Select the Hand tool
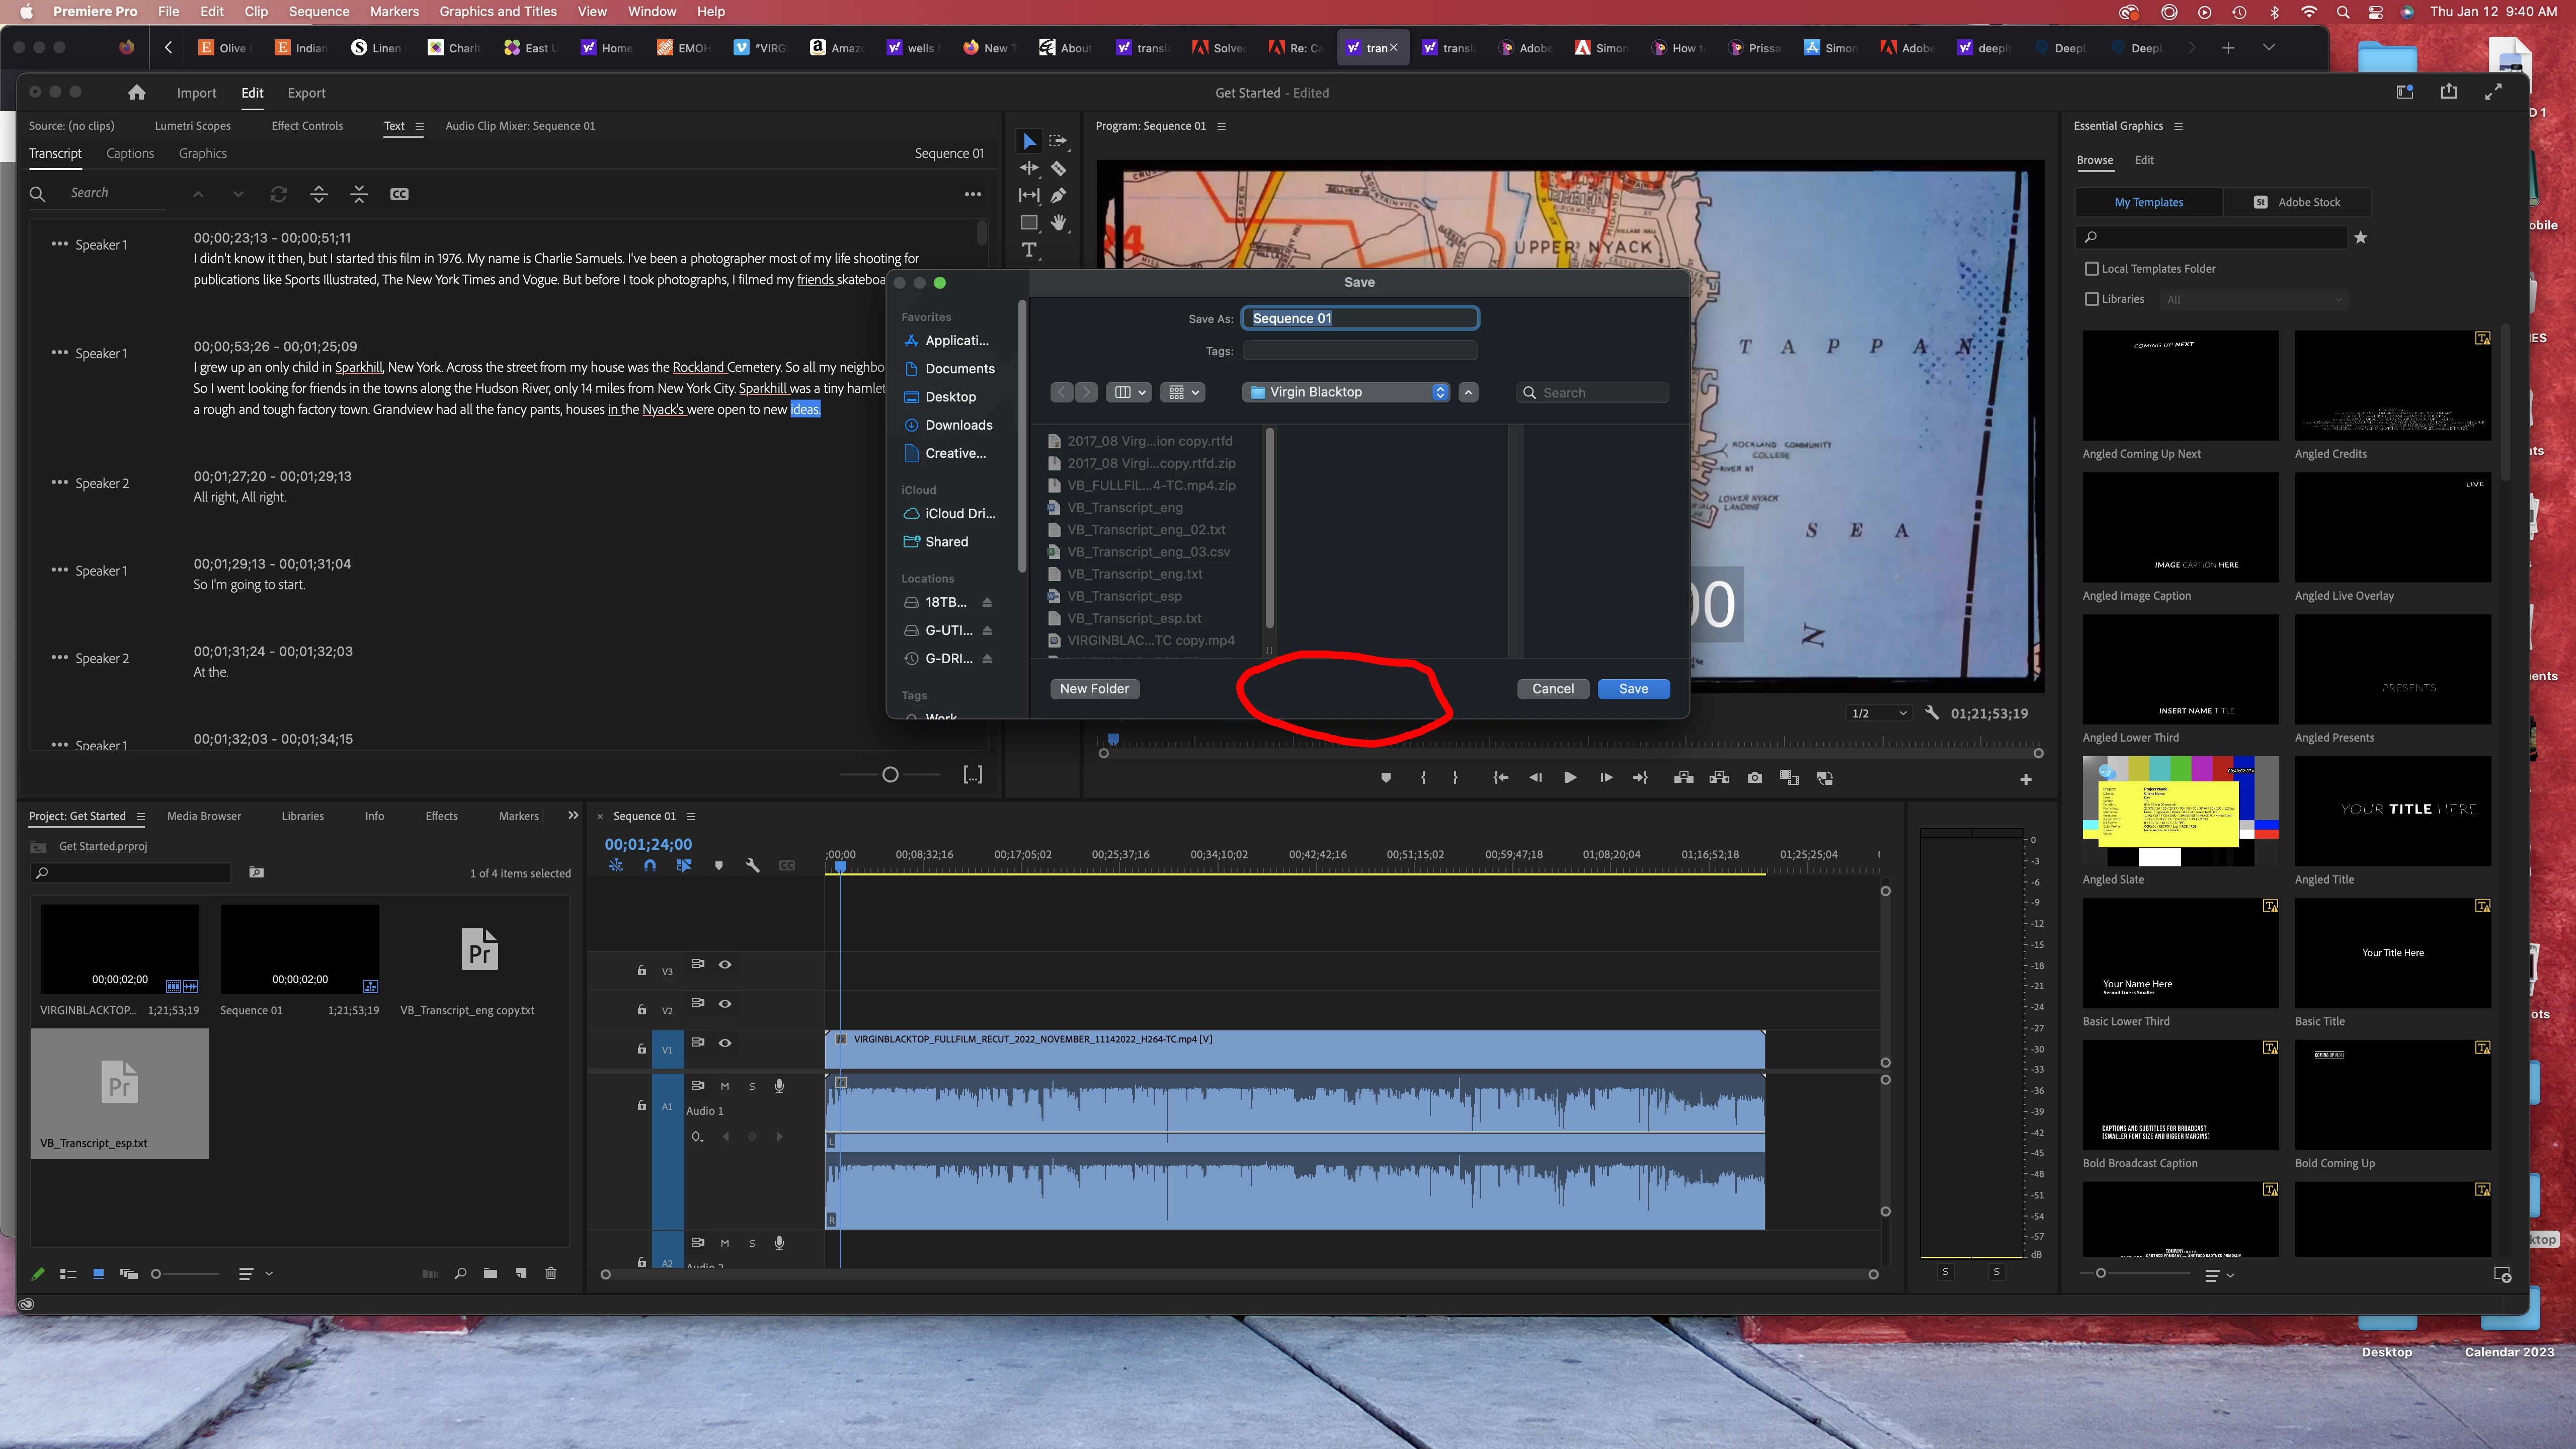This screenshot has height=1449, width=2576. tap(1058, 223)
